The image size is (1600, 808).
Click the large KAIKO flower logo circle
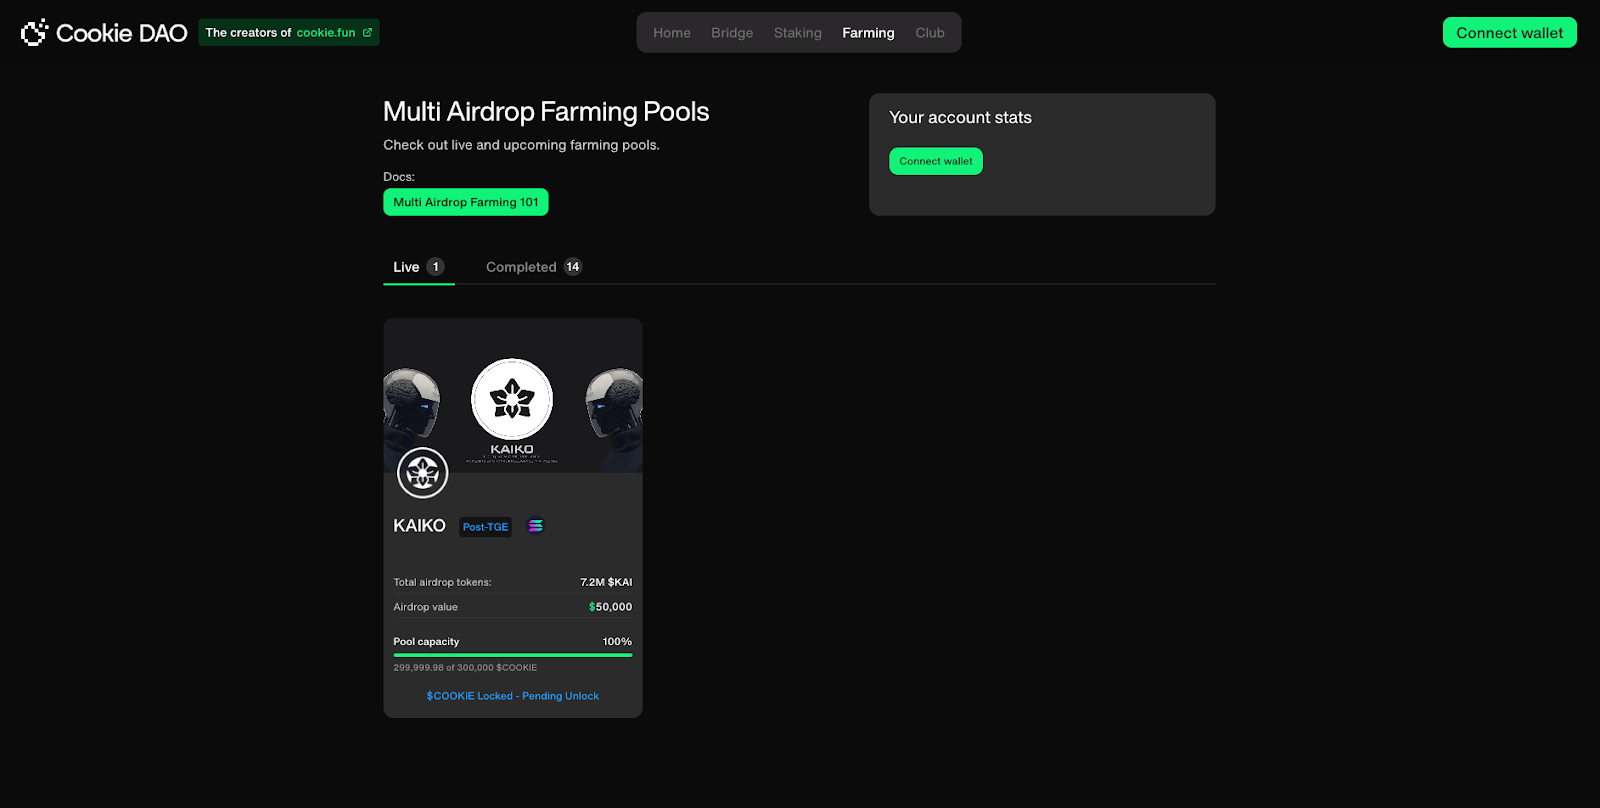(512, 400)
